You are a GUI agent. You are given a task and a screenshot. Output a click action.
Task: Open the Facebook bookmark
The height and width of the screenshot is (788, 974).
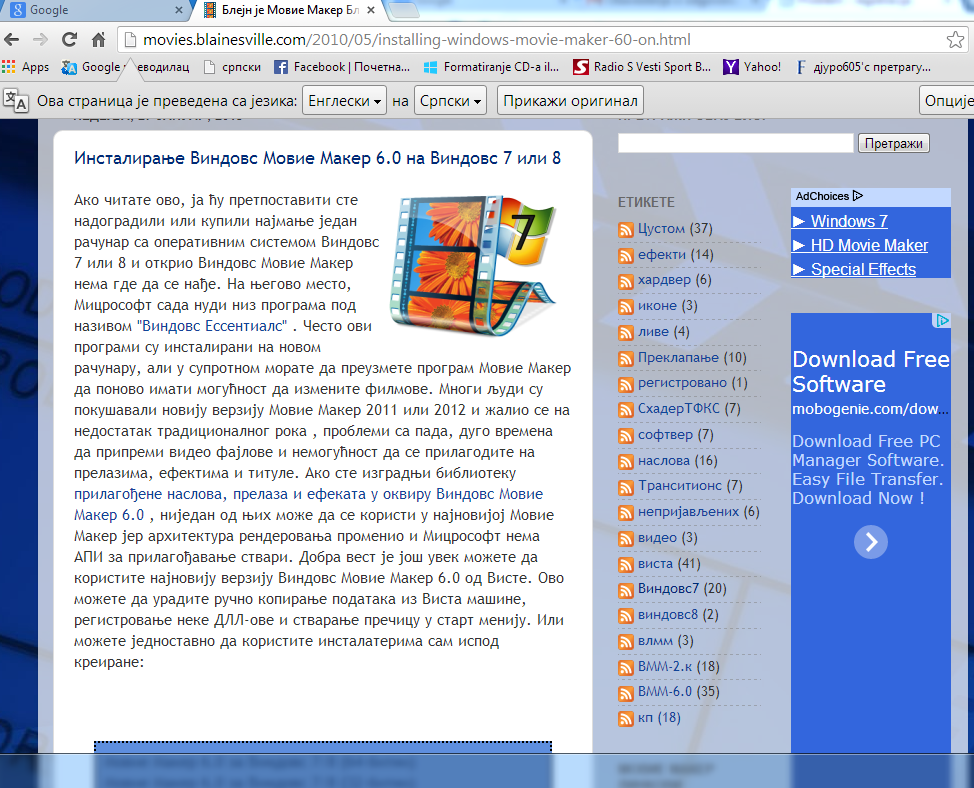[x=342, y=66]
